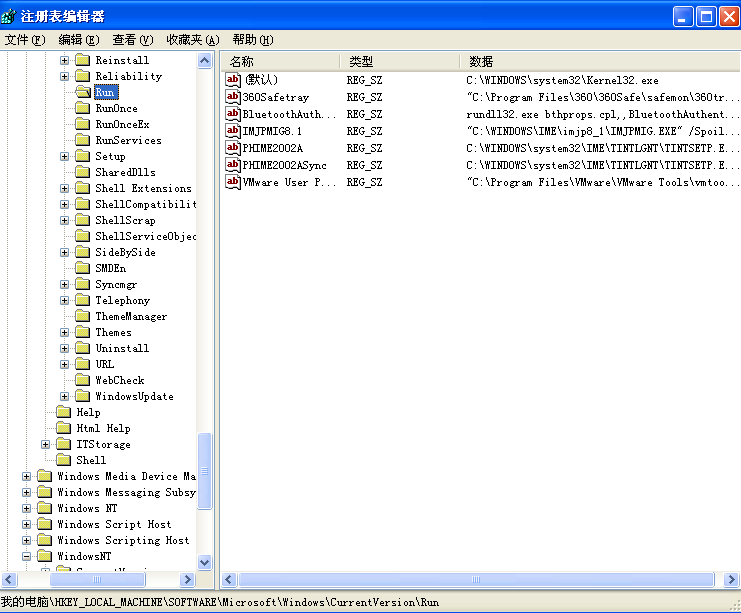The width and height of the screenshot is (741, 613).
Task: Click the tree pane vertical scrollbar thumb
Action: point(205,471)
